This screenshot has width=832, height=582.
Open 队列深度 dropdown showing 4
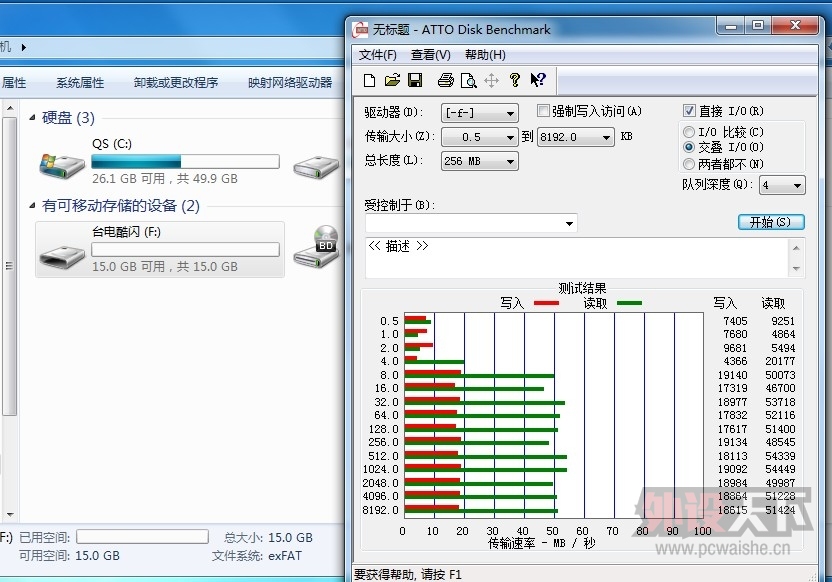click(782, 185)
